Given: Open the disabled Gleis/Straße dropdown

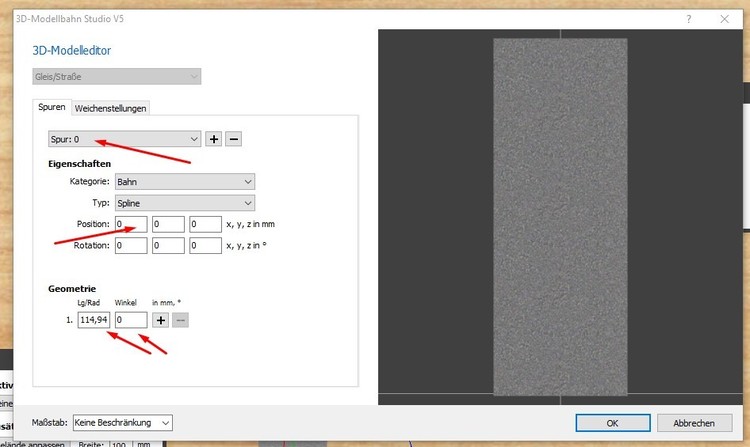Looking at the screenshot, I should [117, 76].
